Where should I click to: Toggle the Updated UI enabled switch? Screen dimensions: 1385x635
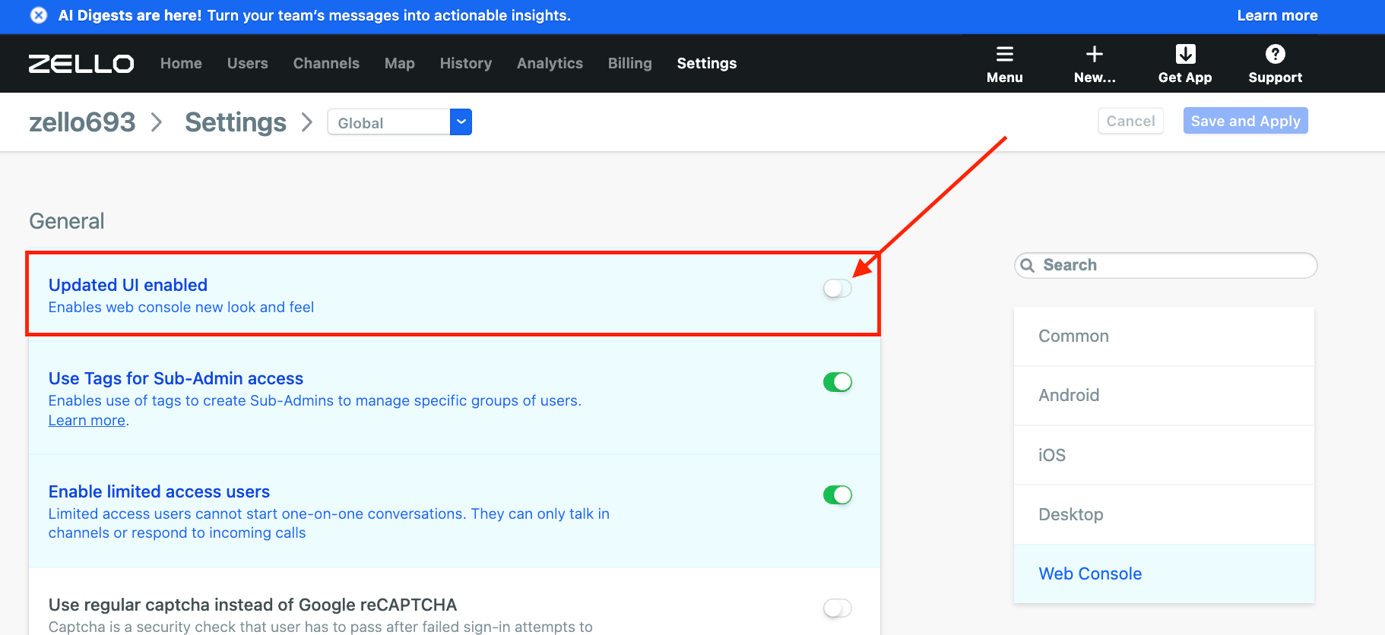tap(837, 289)
